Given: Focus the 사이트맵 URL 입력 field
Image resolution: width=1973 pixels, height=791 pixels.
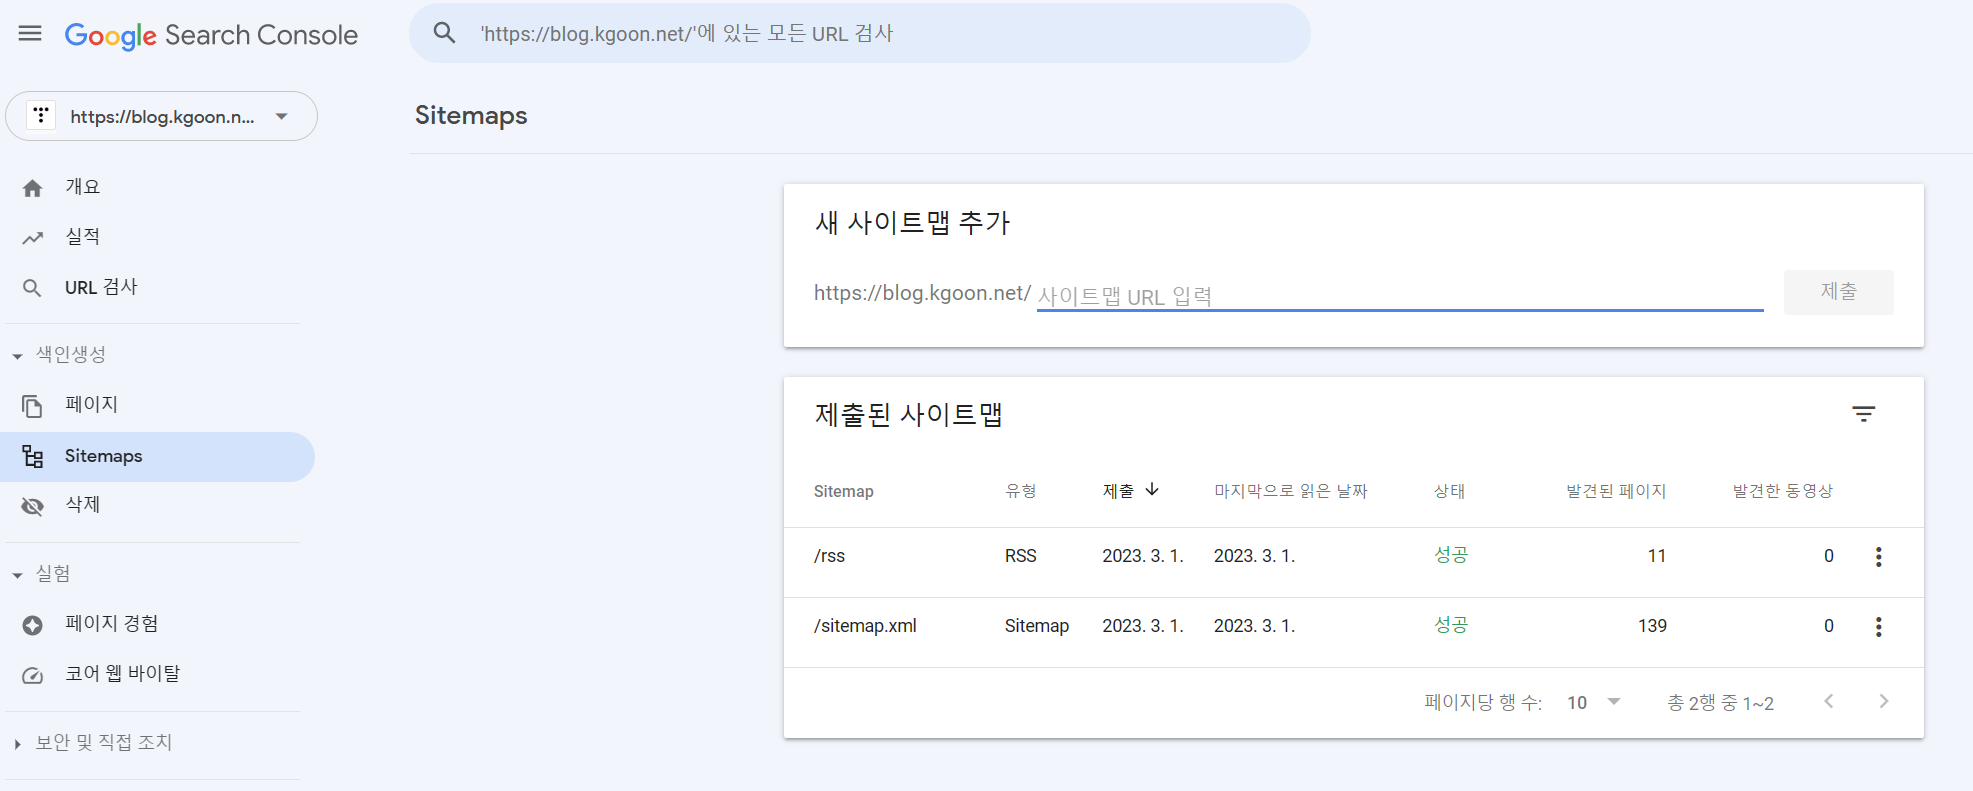Looking at the screenshot, I should (x=1400, y=295).
